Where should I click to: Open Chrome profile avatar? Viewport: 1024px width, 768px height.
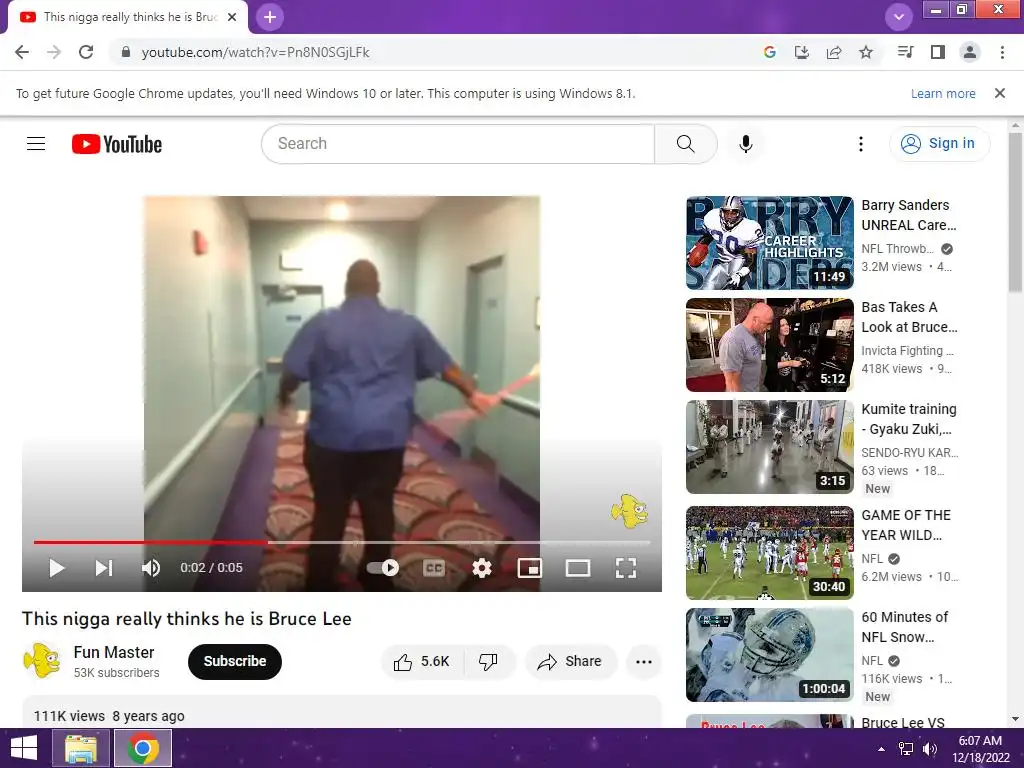coord(970,52)
